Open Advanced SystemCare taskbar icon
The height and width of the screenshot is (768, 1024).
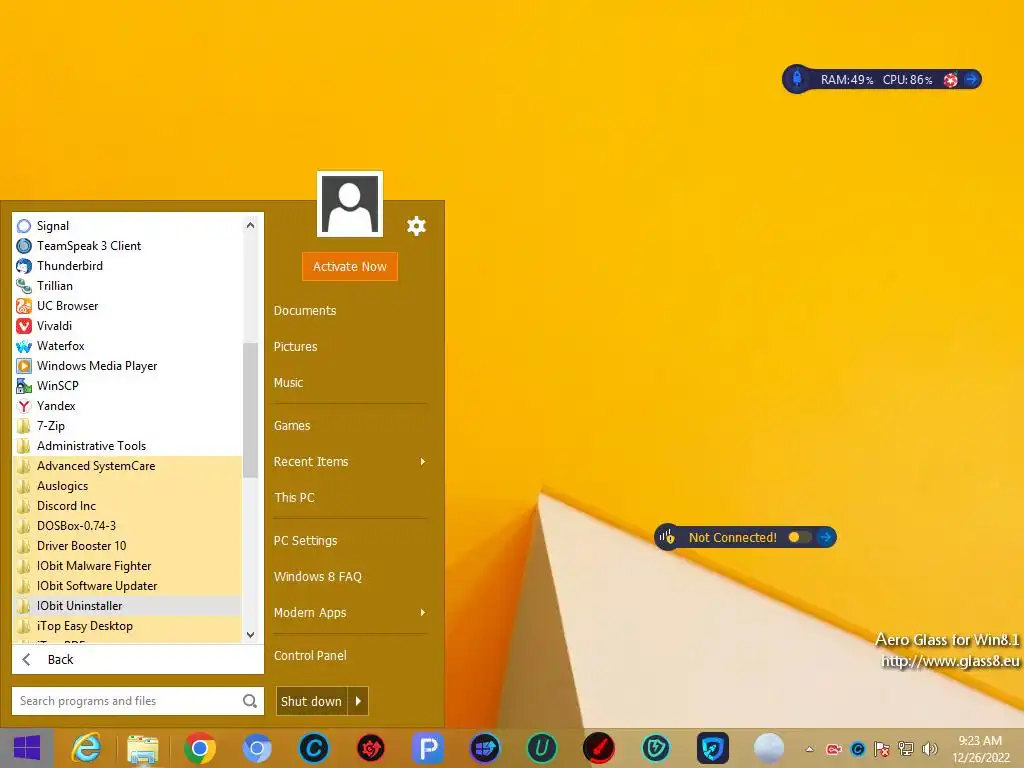point(313,748)
